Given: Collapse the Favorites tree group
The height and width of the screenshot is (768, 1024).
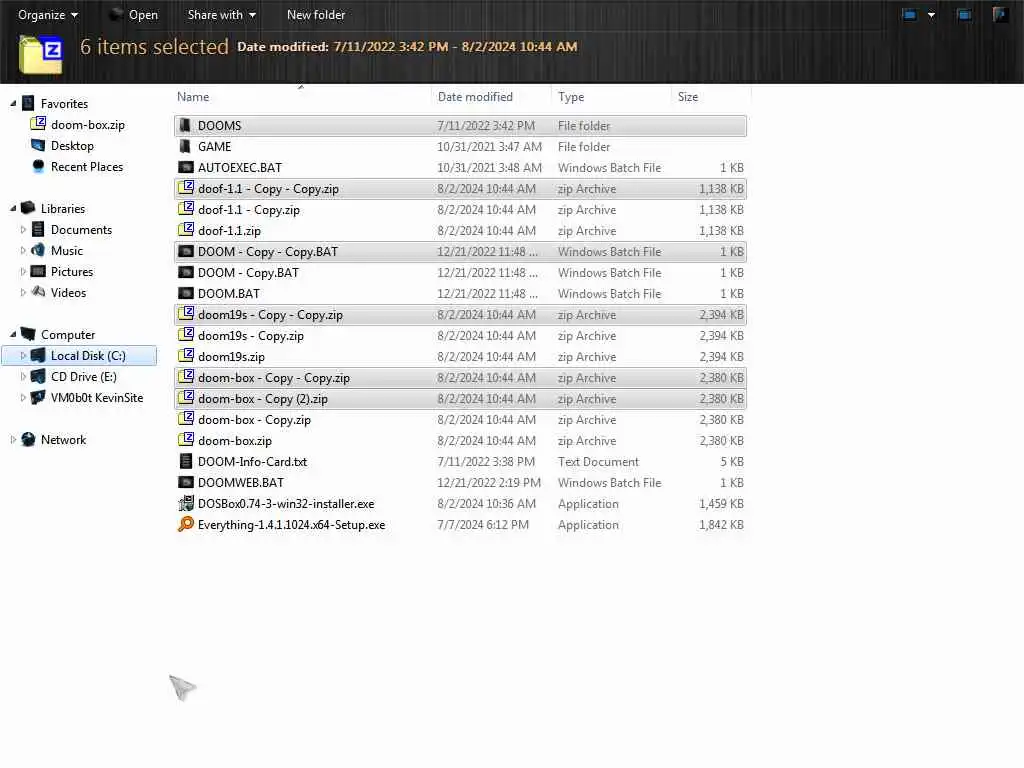Looking at the screenshot, I should (12, 103).
